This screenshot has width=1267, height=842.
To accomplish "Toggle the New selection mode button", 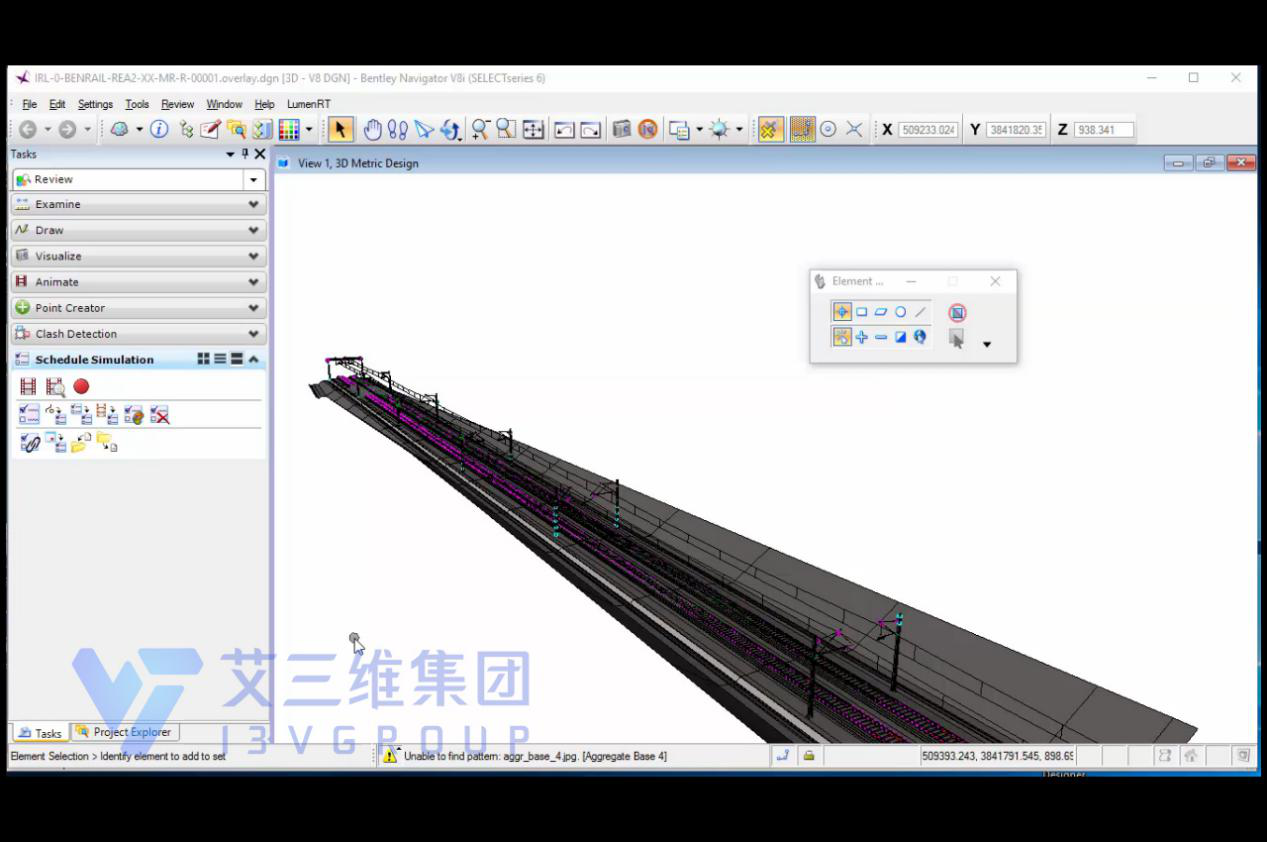I will (842, 337).
